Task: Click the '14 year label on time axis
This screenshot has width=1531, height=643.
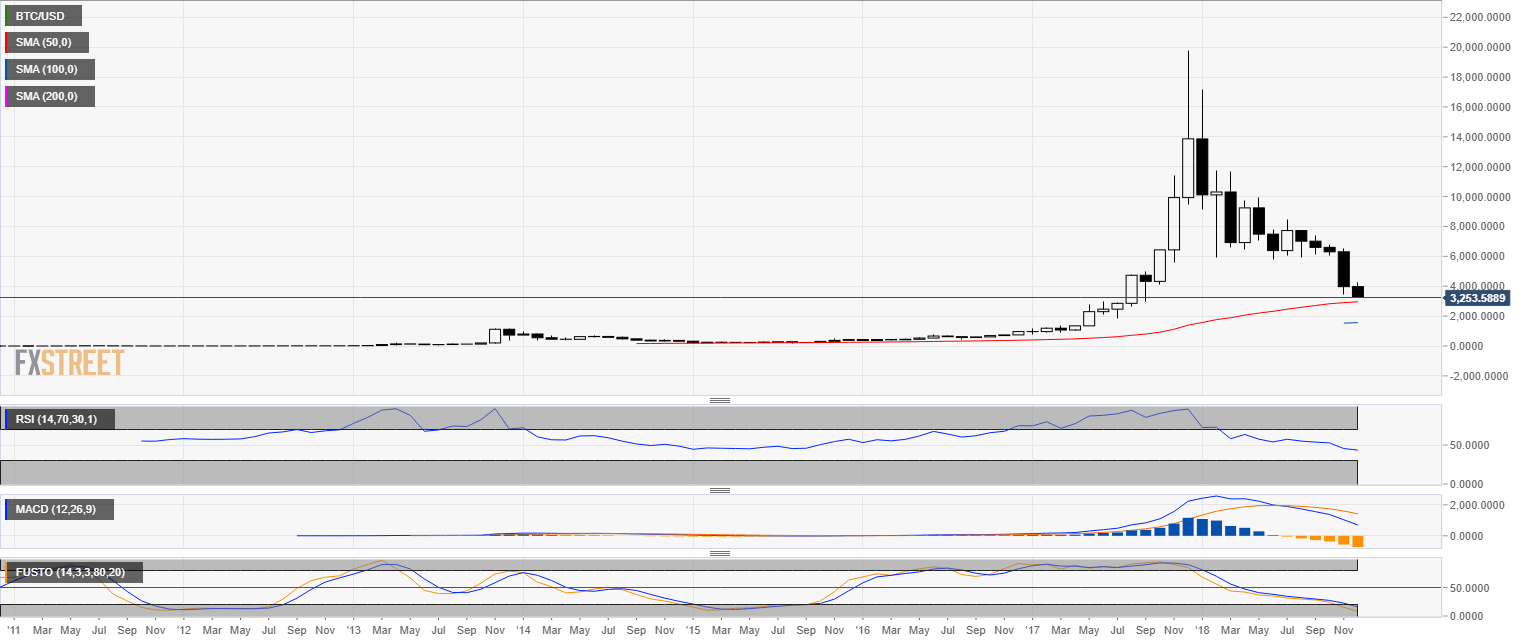Action: (x=523, y=632)
